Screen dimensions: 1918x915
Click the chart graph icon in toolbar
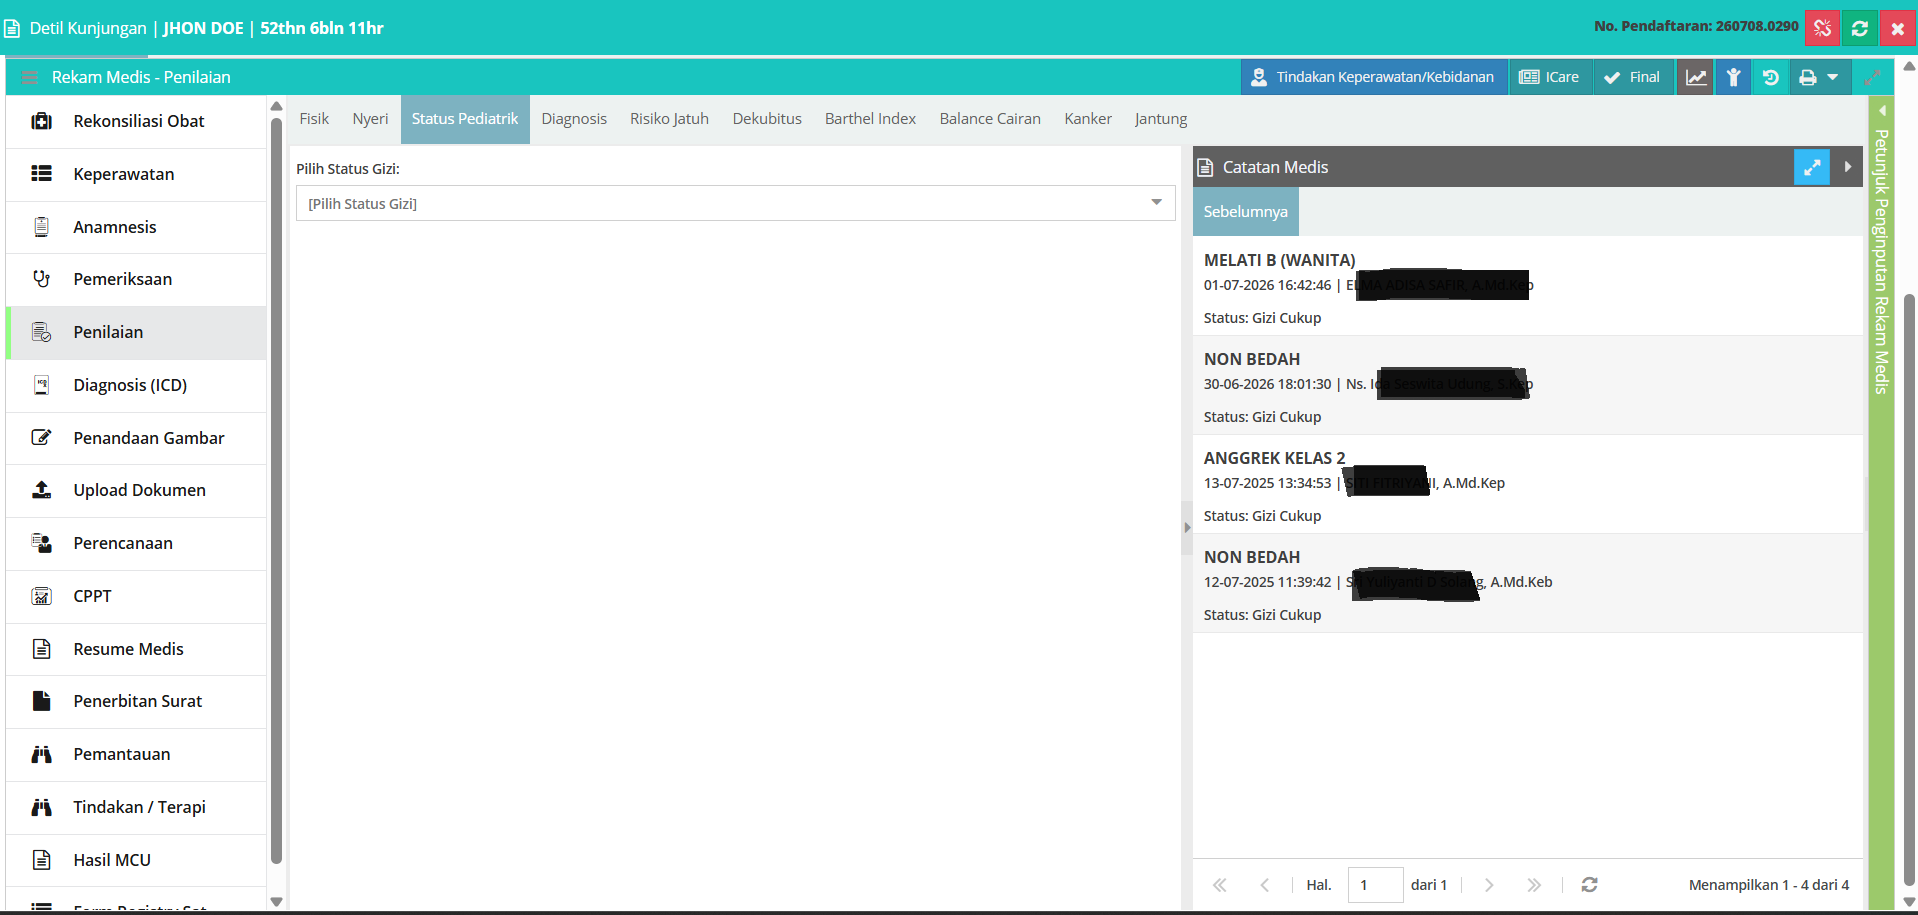tap(1696, 77)
